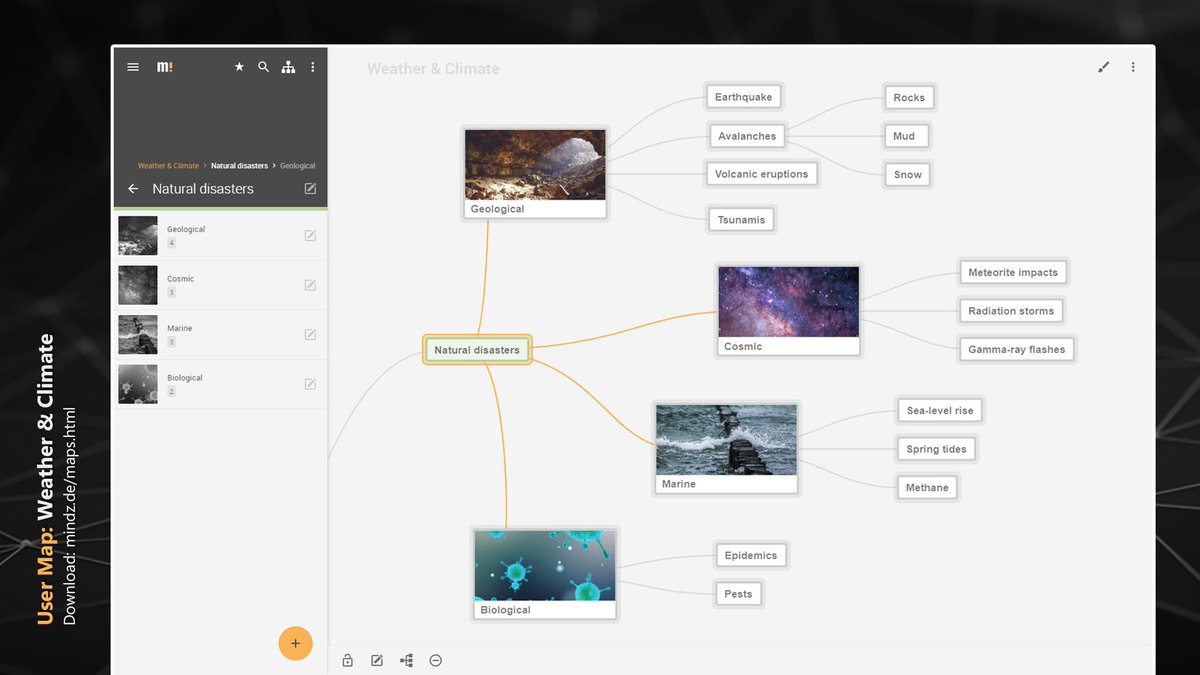Open the three-dot menu in the sidebar
Screen dimensions: 1200x675
[312, 66]
